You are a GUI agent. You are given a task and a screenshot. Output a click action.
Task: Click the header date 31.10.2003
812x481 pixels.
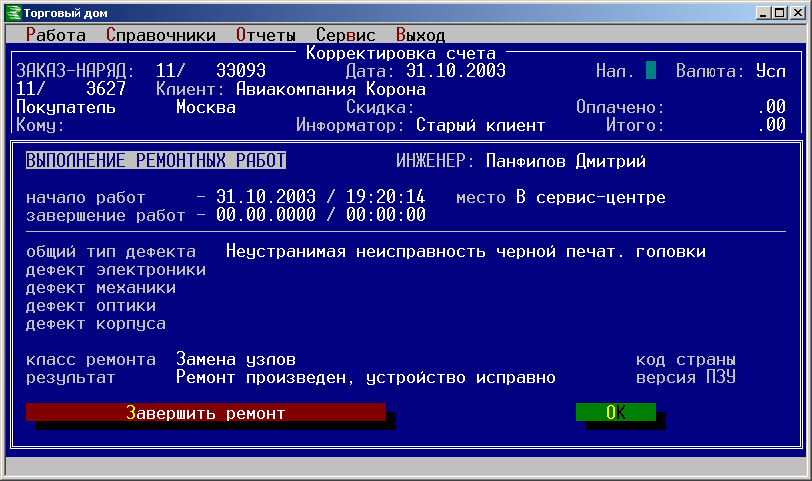coord(456,70)
